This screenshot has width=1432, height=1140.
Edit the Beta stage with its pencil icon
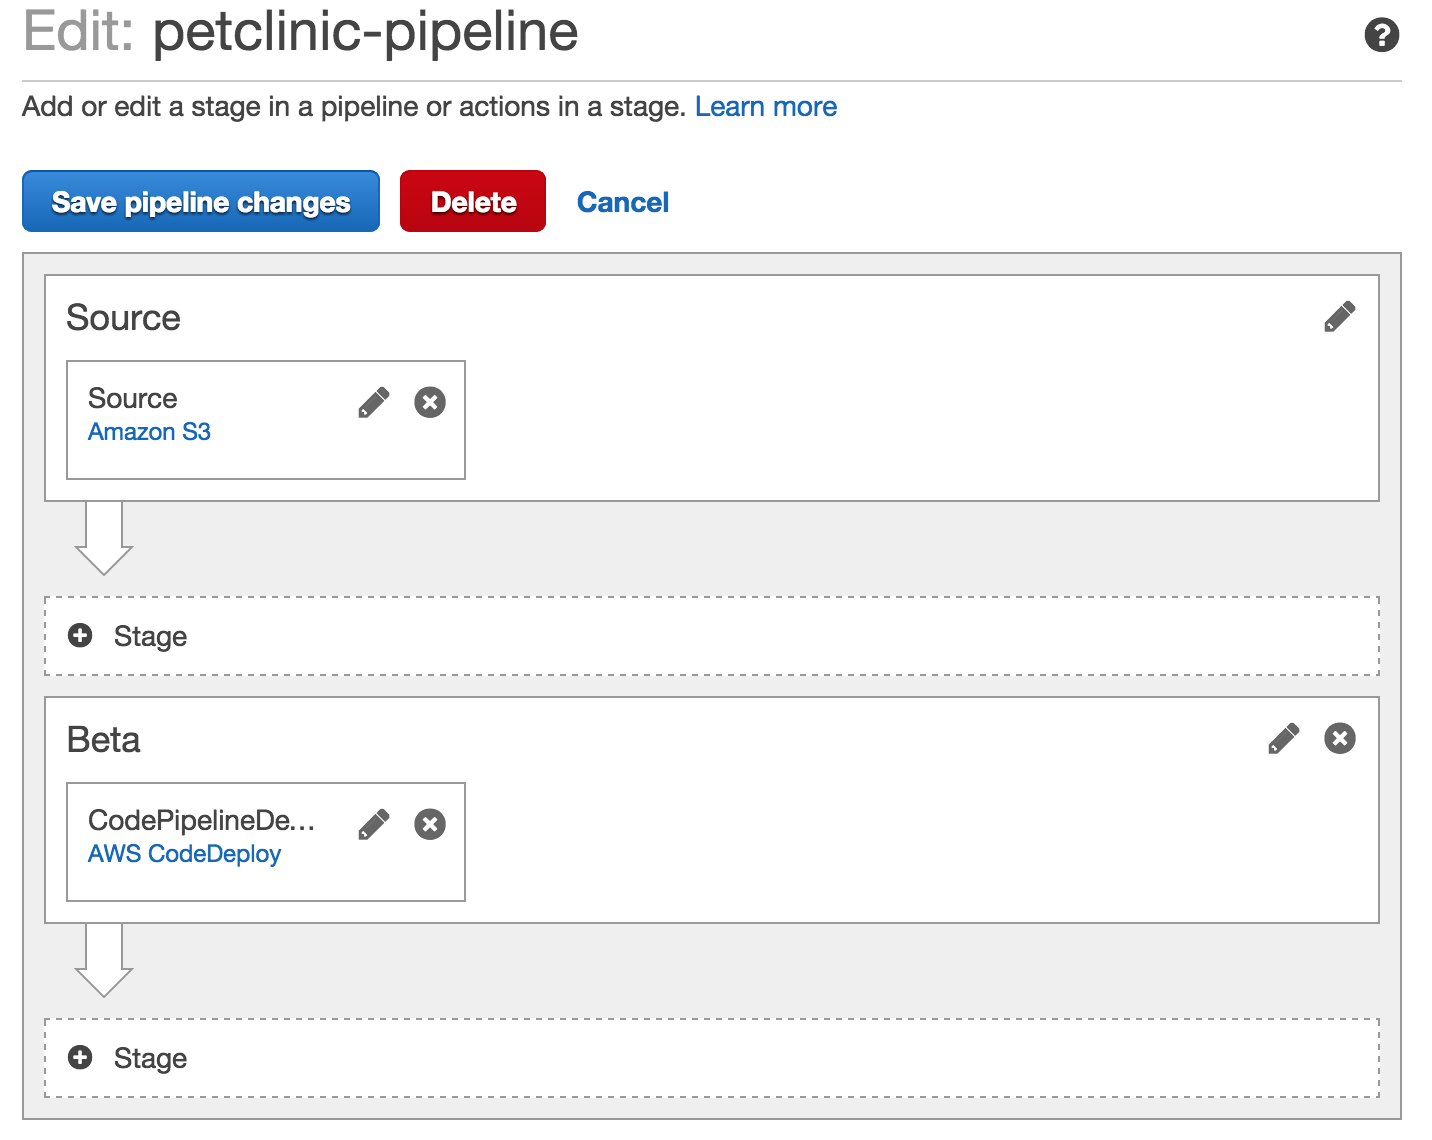tap(1283, 738)
